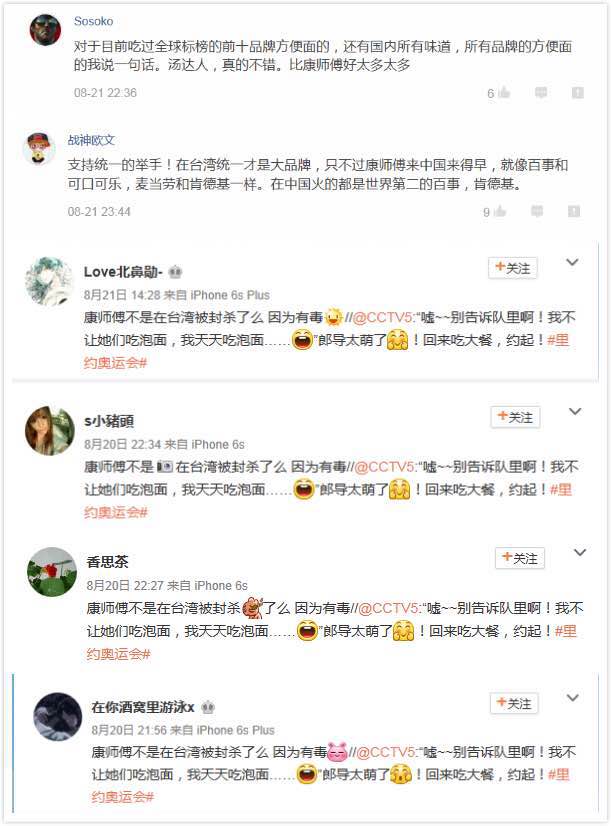
Task: Expand options chevron on Love北鼻勋- post
Action: 573,263
